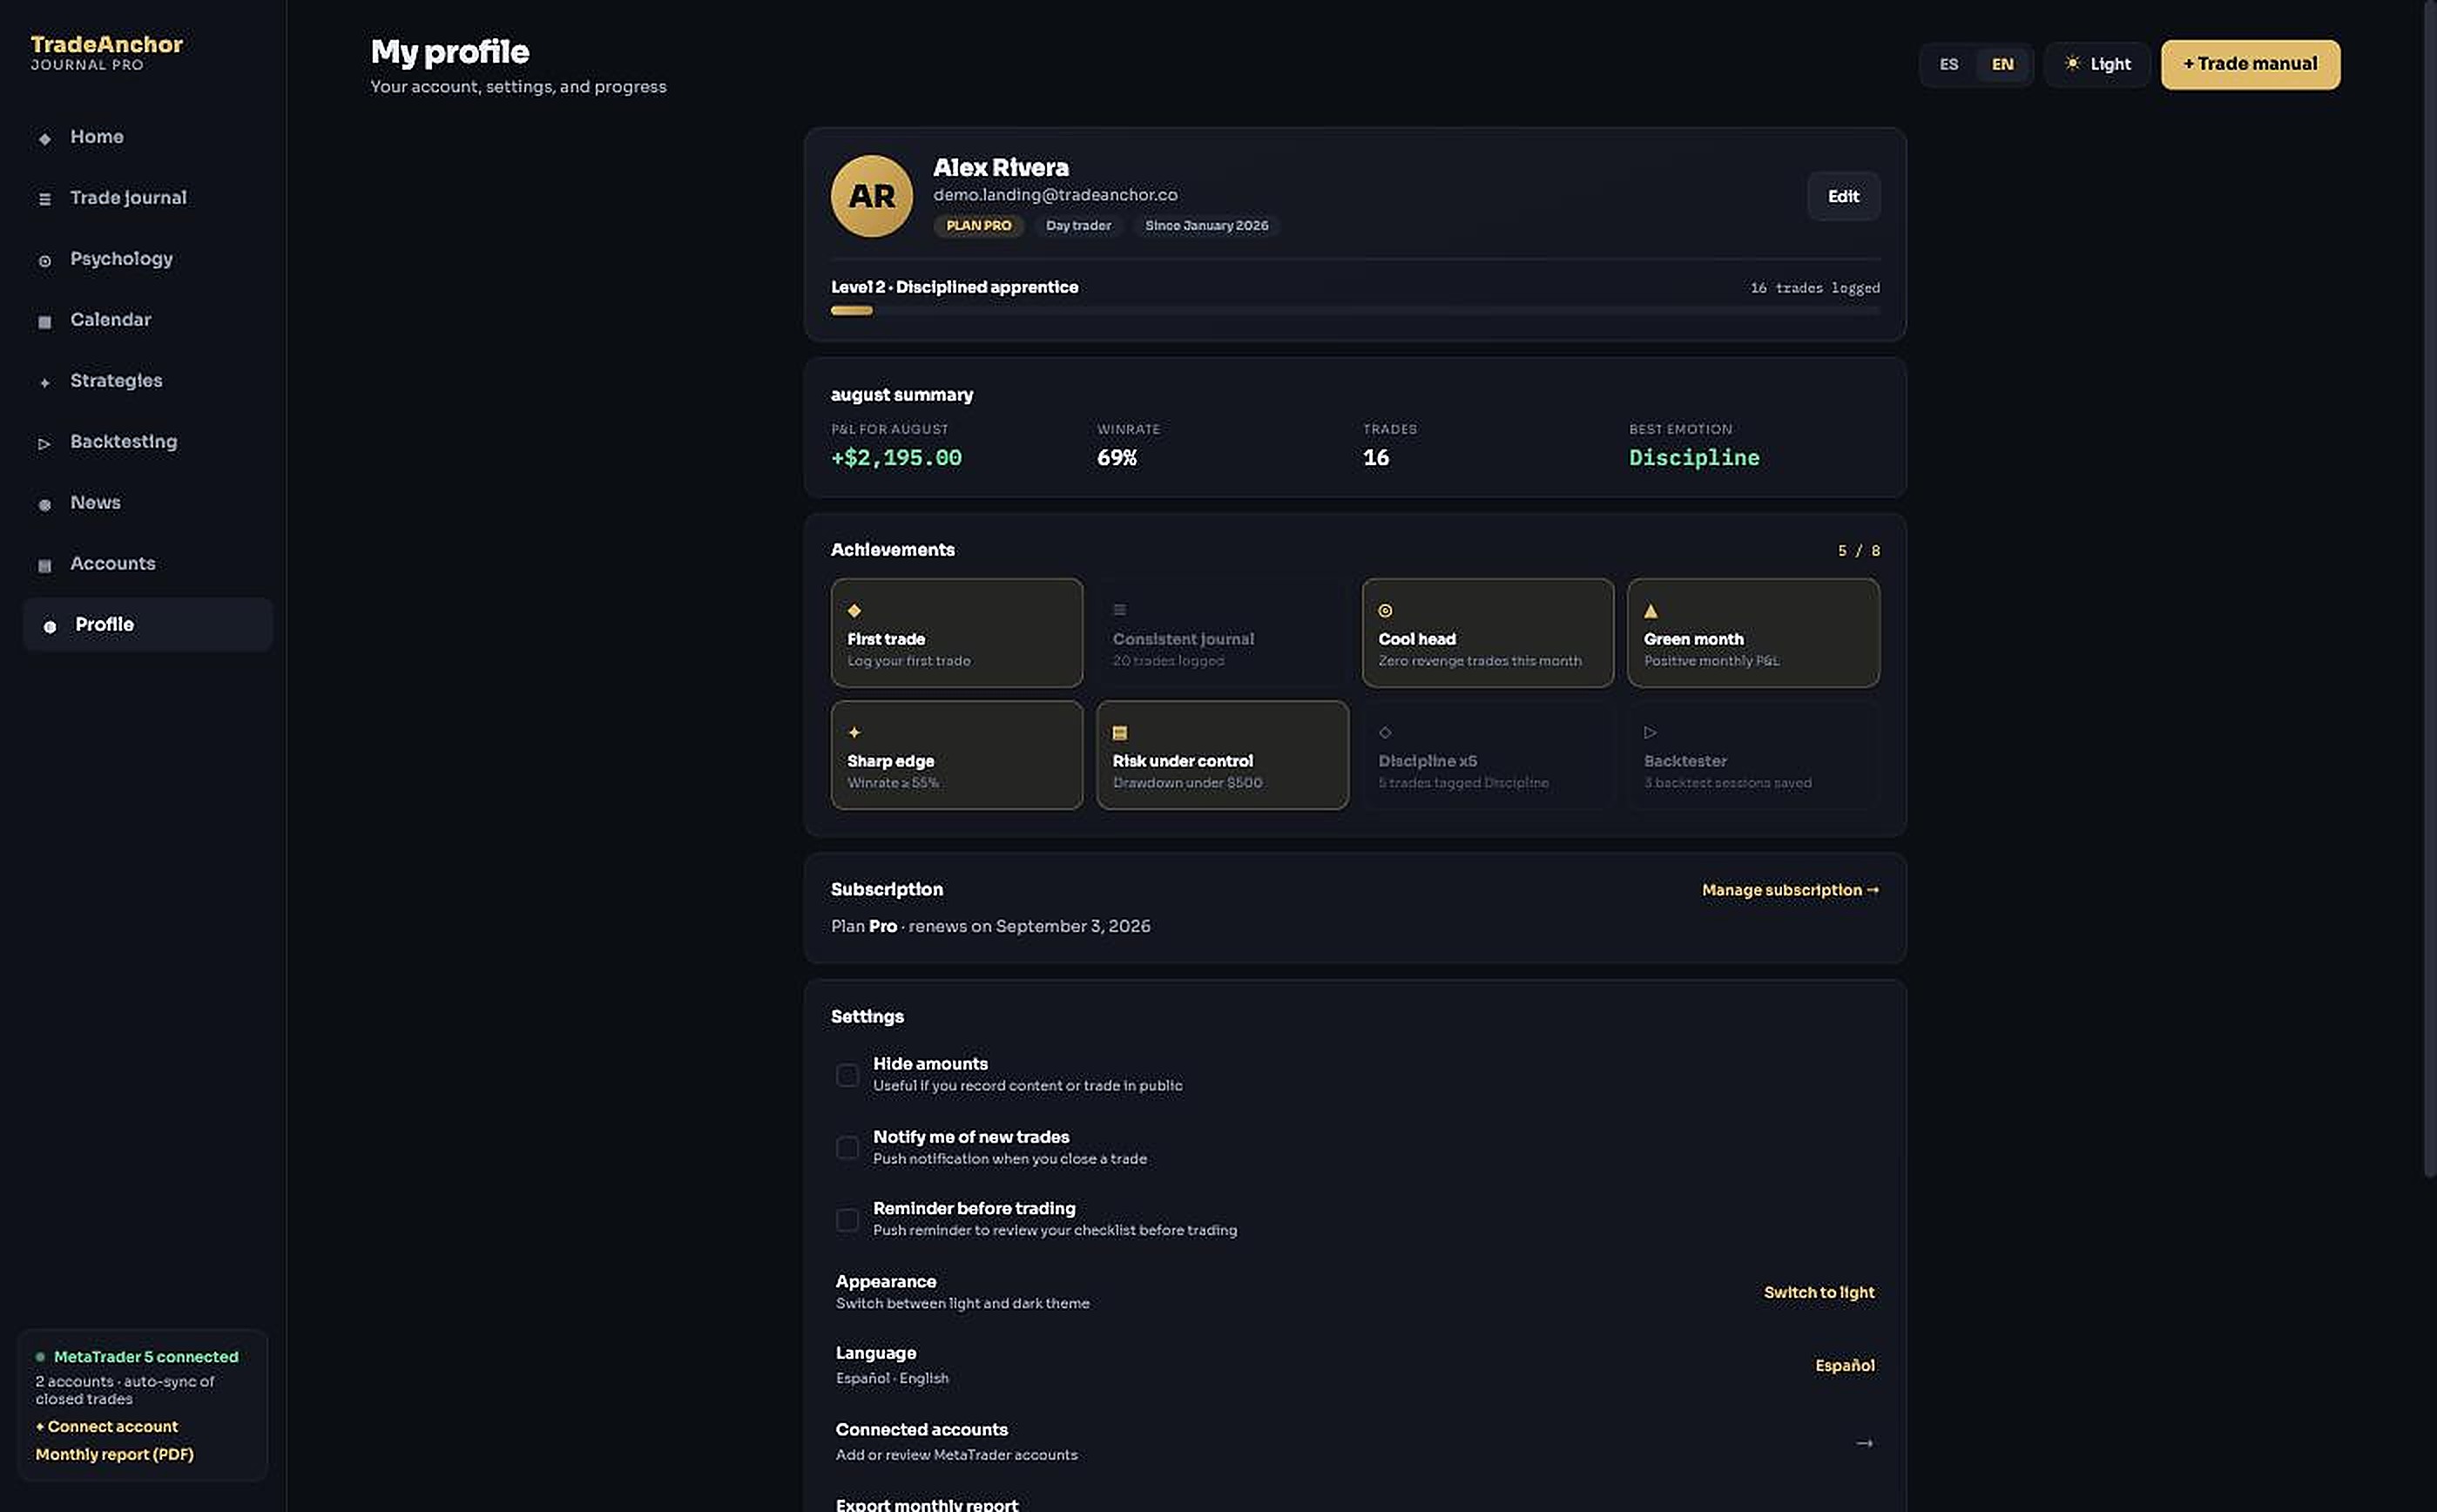Click the Discipline x5 diamond outline icon
The image size is (2437, 1512).
tap(1385, 732)
